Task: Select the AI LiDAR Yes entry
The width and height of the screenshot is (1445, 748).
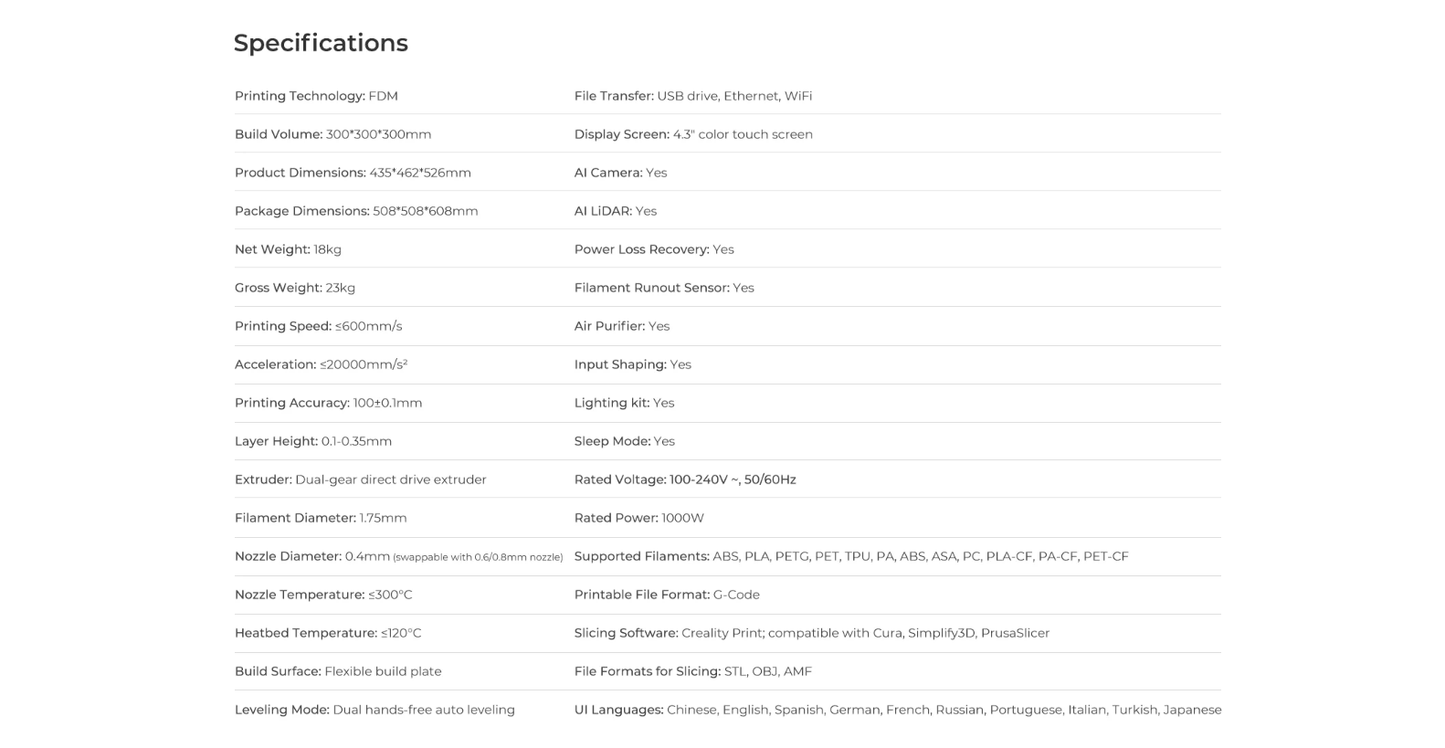Action: [x=615, y=211]
